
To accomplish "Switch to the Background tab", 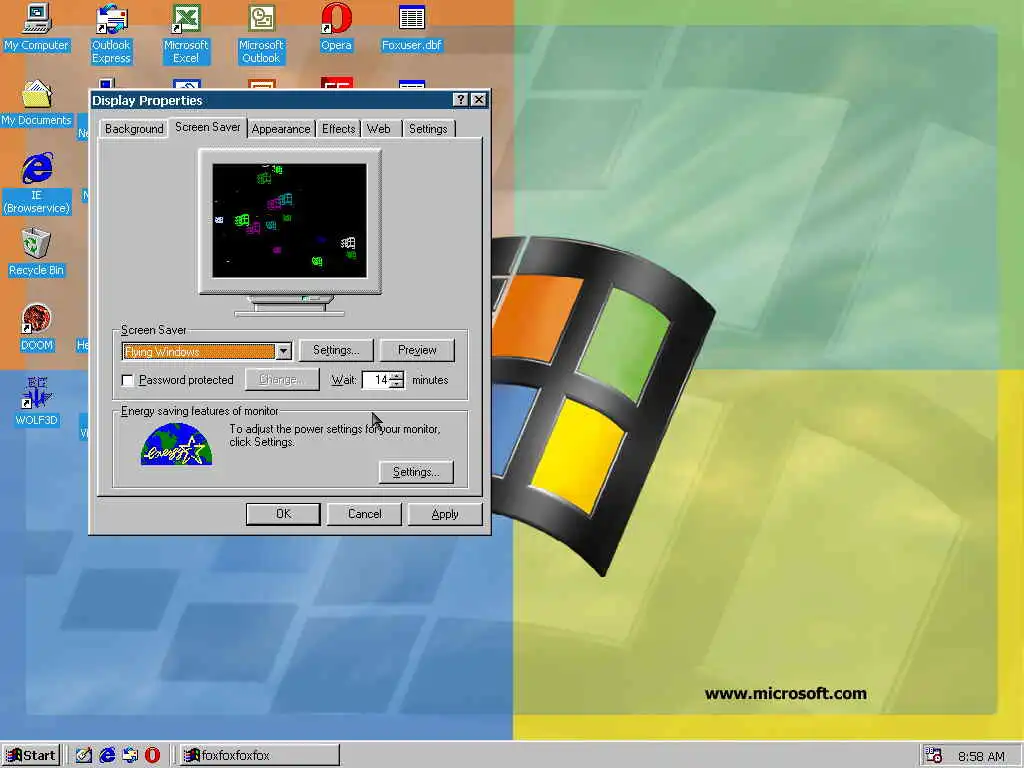I will [x=134, y=129].
